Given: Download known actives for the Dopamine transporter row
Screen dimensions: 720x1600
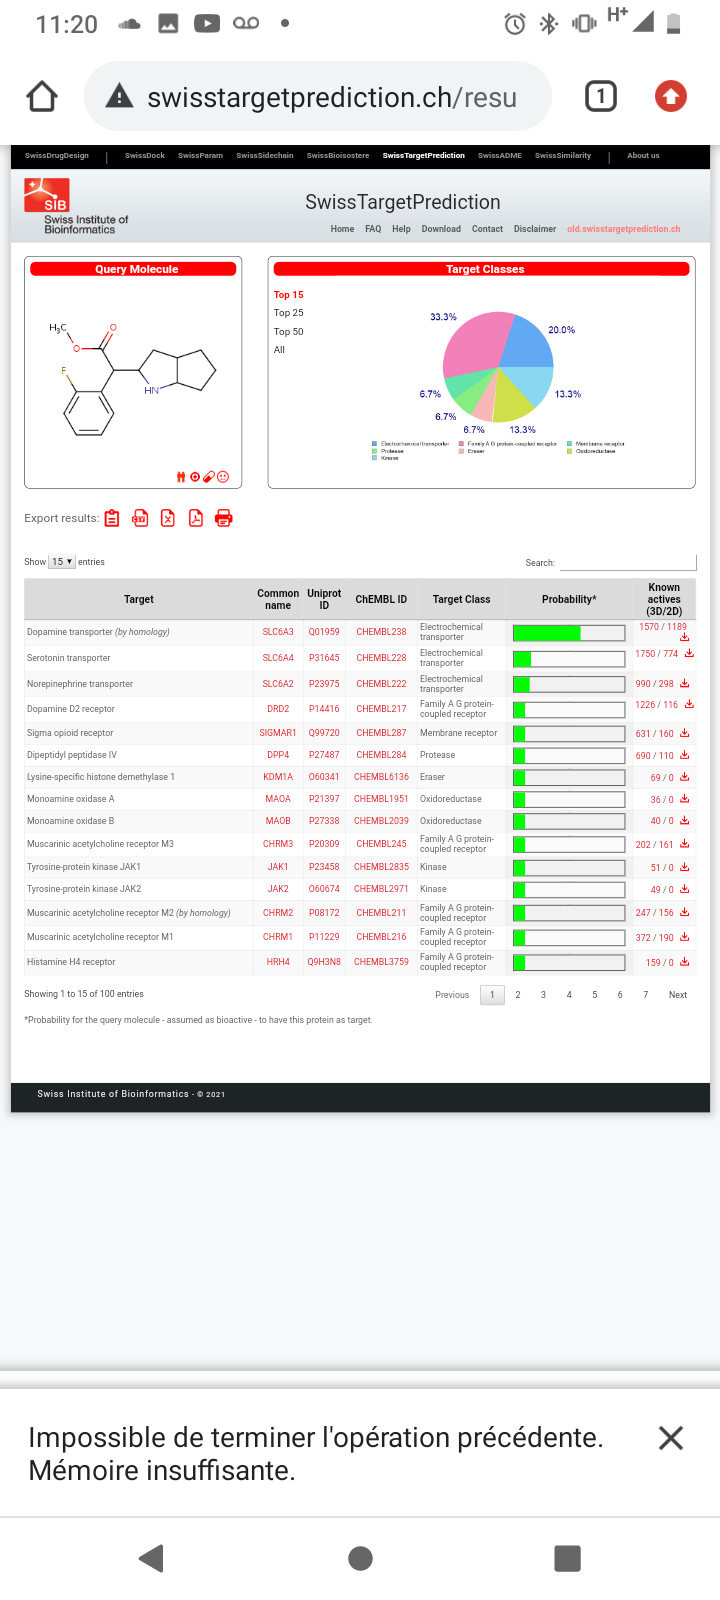Looking at the screenshot, I should click(x=685, y=637).
